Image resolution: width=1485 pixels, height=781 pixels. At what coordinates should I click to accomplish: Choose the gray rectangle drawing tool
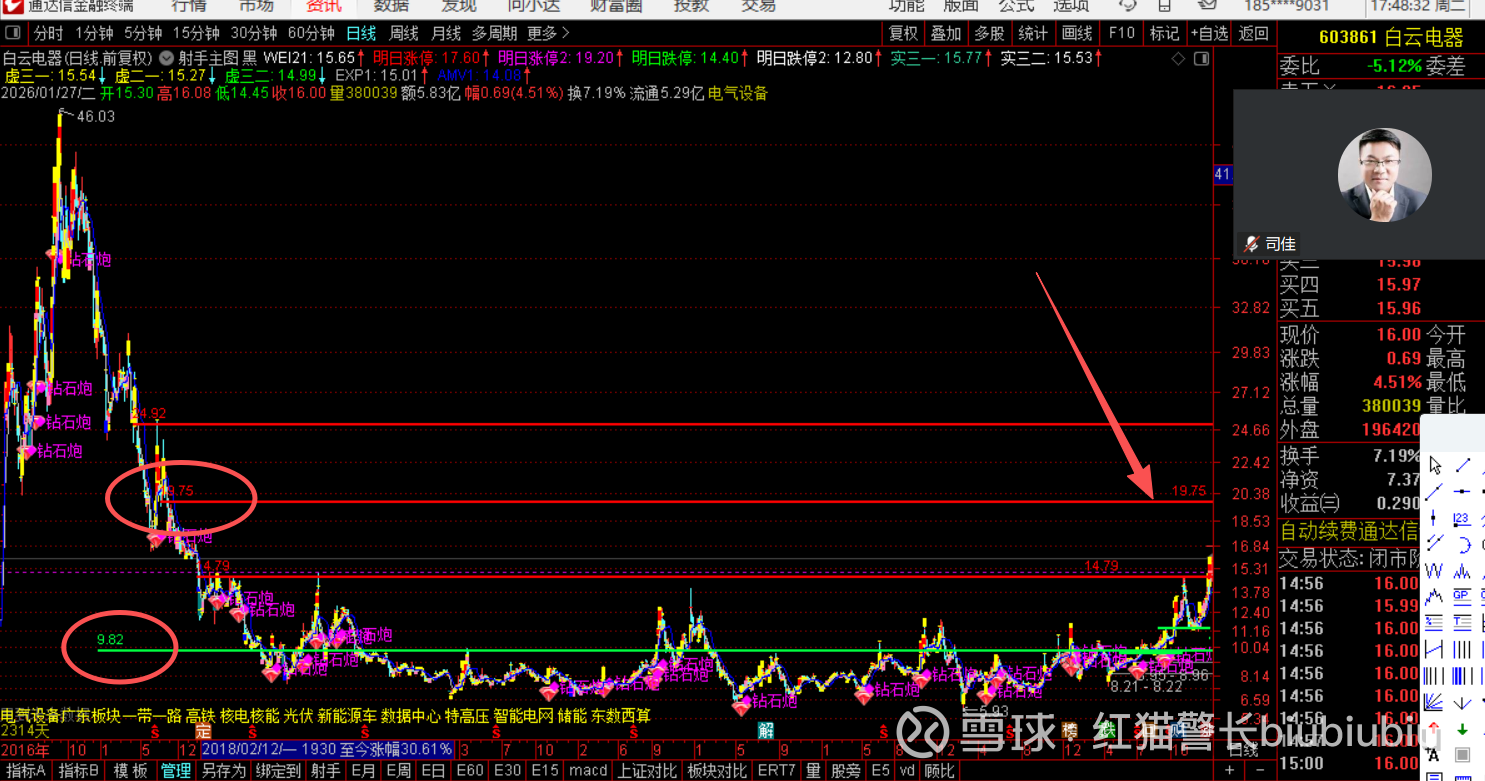(x=1462, y=754)
